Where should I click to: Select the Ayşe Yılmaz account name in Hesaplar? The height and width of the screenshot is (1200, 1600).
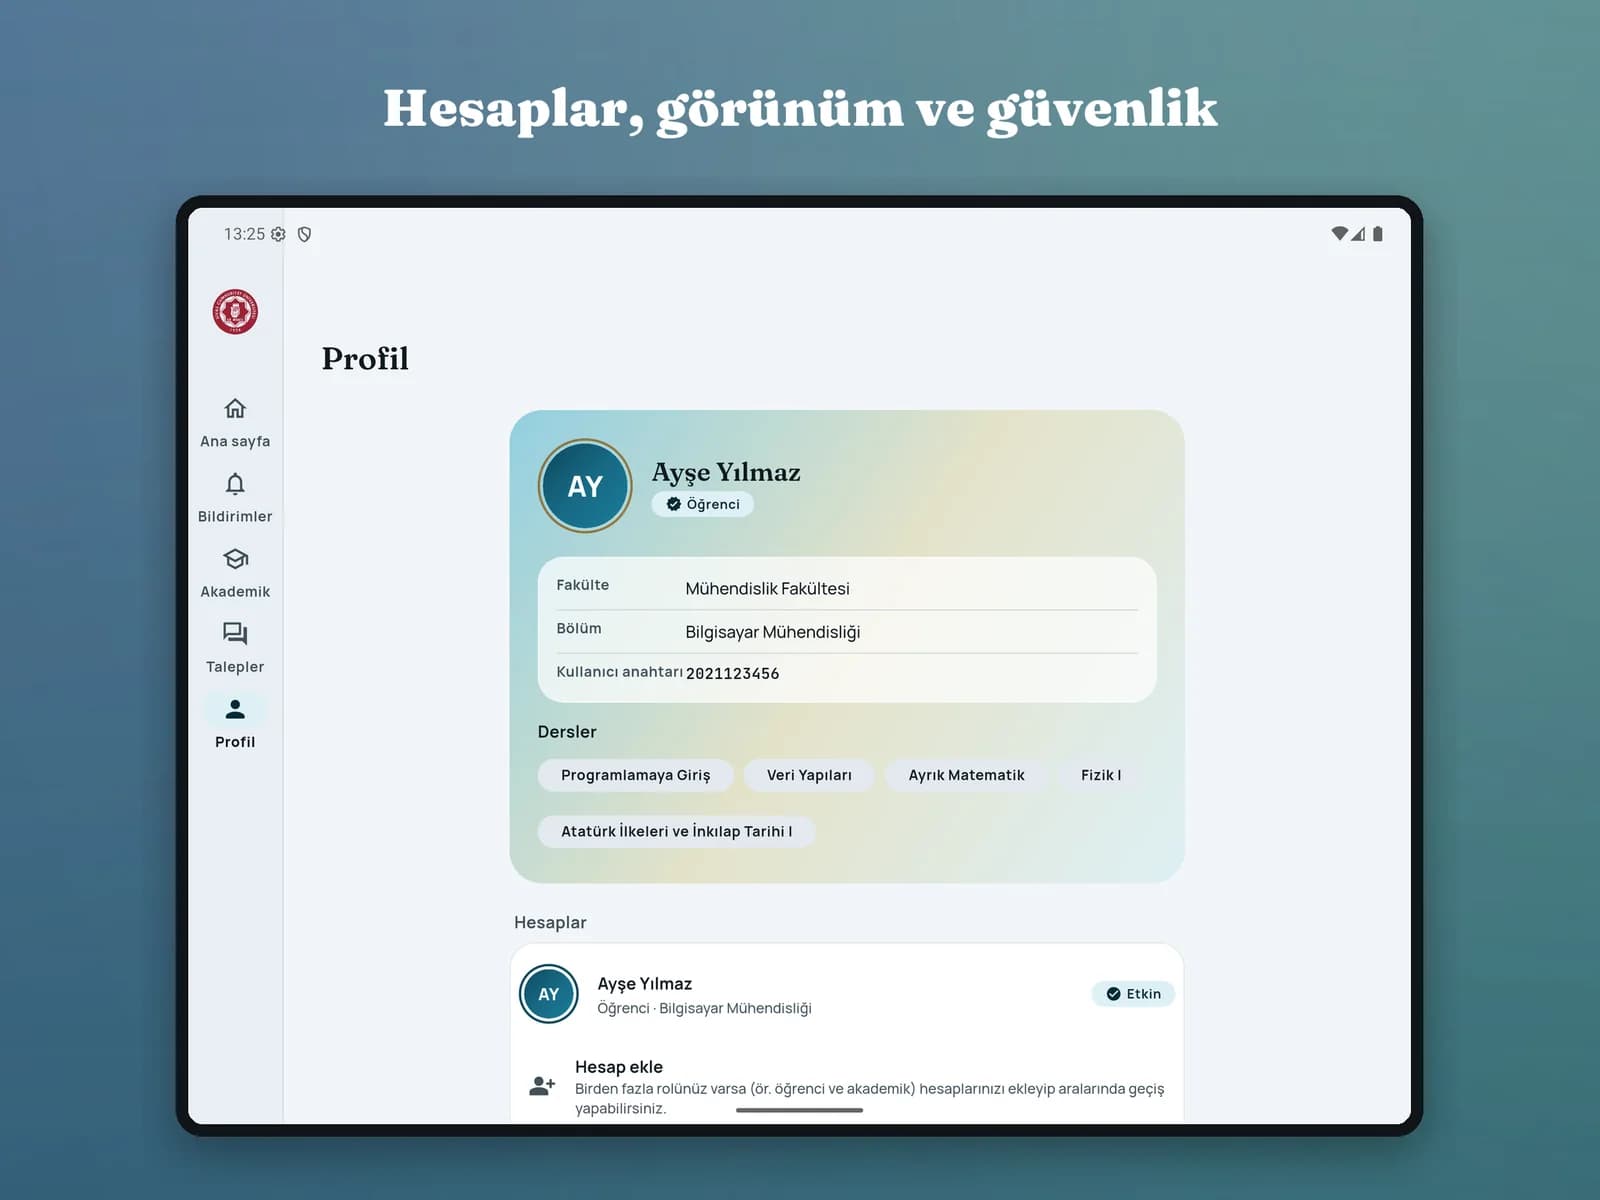coord(644,984)
